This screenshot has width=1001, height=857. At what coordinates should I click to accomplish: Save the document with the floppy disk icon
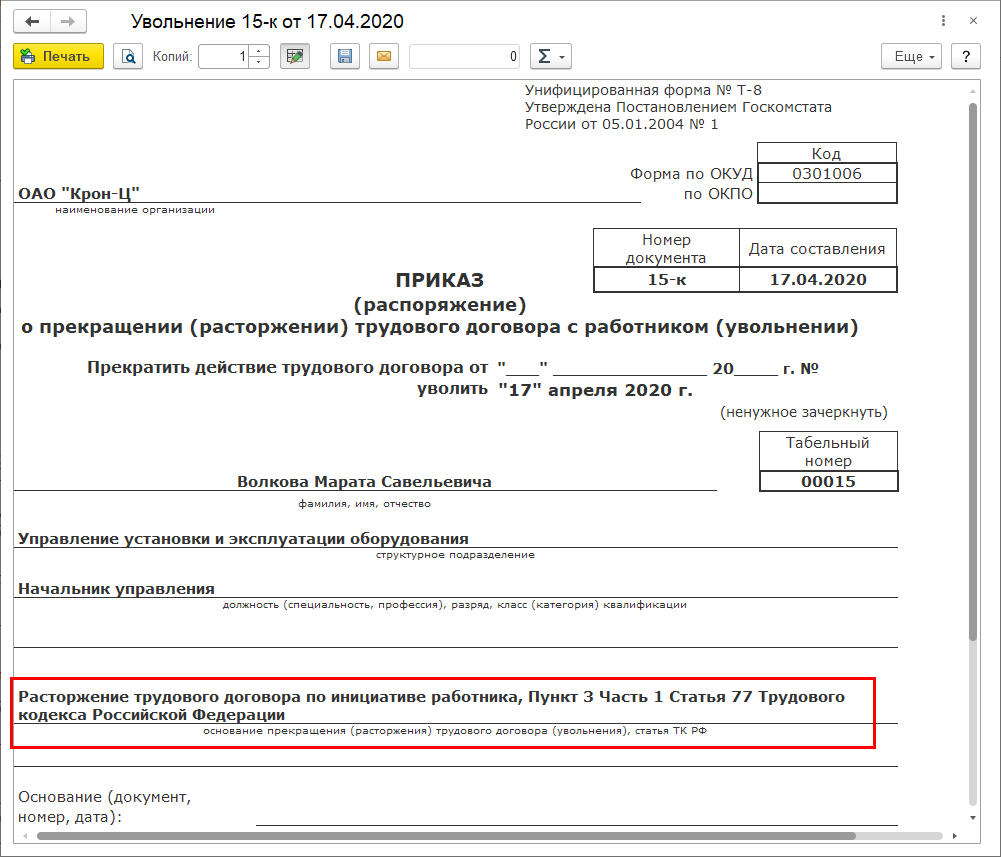(345, 56)
